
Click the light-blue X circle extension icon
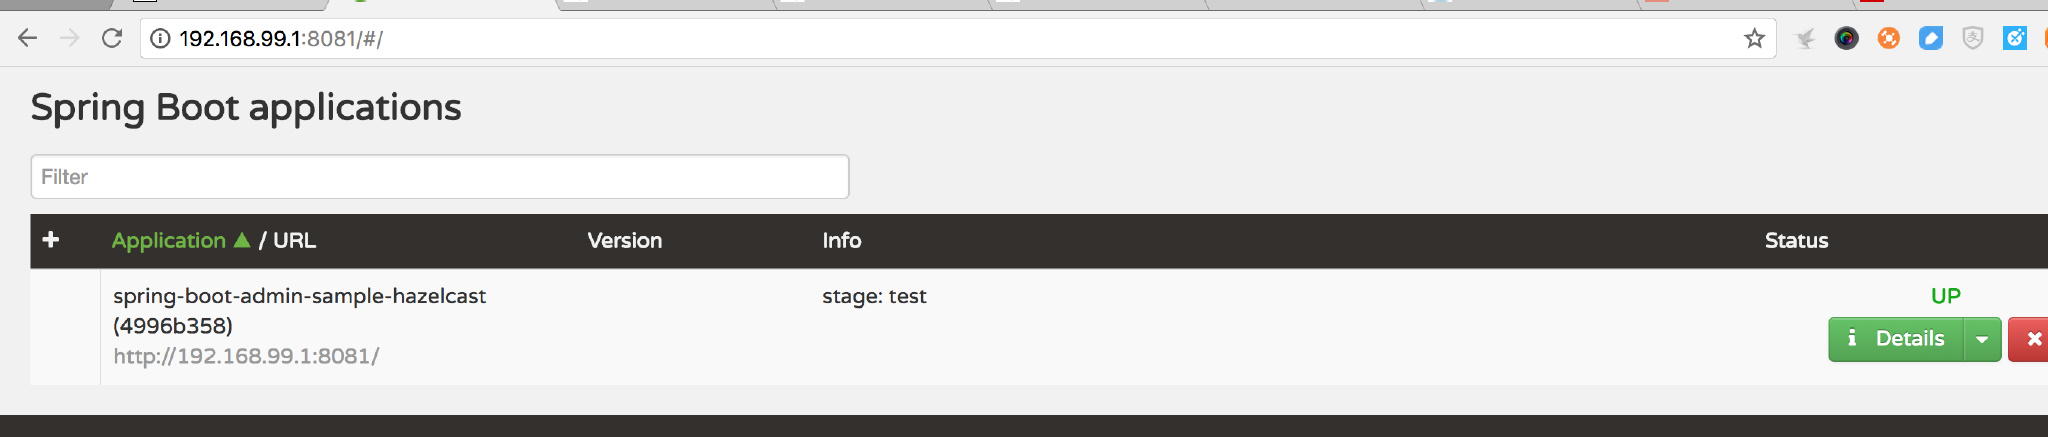click(x=2014, y=39)
